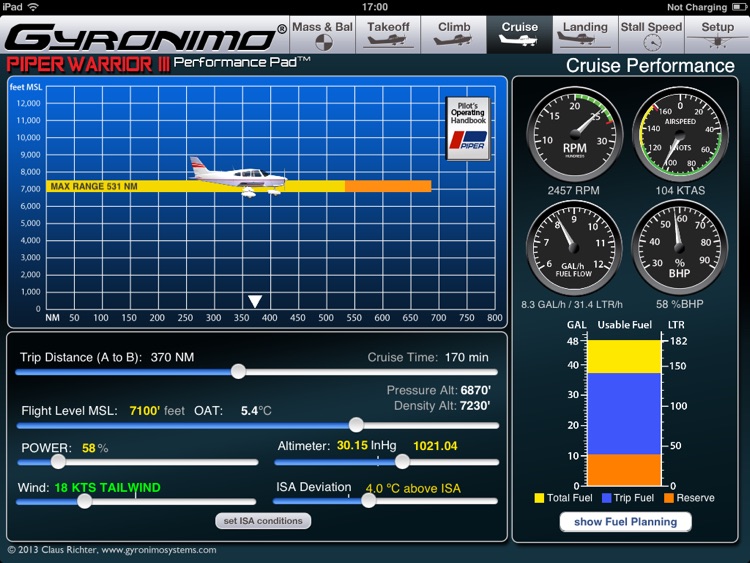Open the Setup tab
The width and height of the screenshot is (750, 563).
(717, 34)
